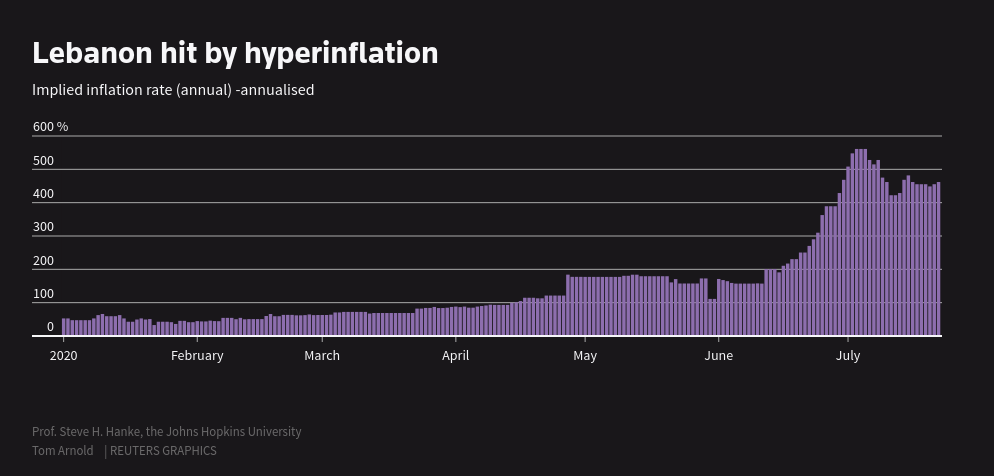Click the "300" y-axis label

click(43, 228)
